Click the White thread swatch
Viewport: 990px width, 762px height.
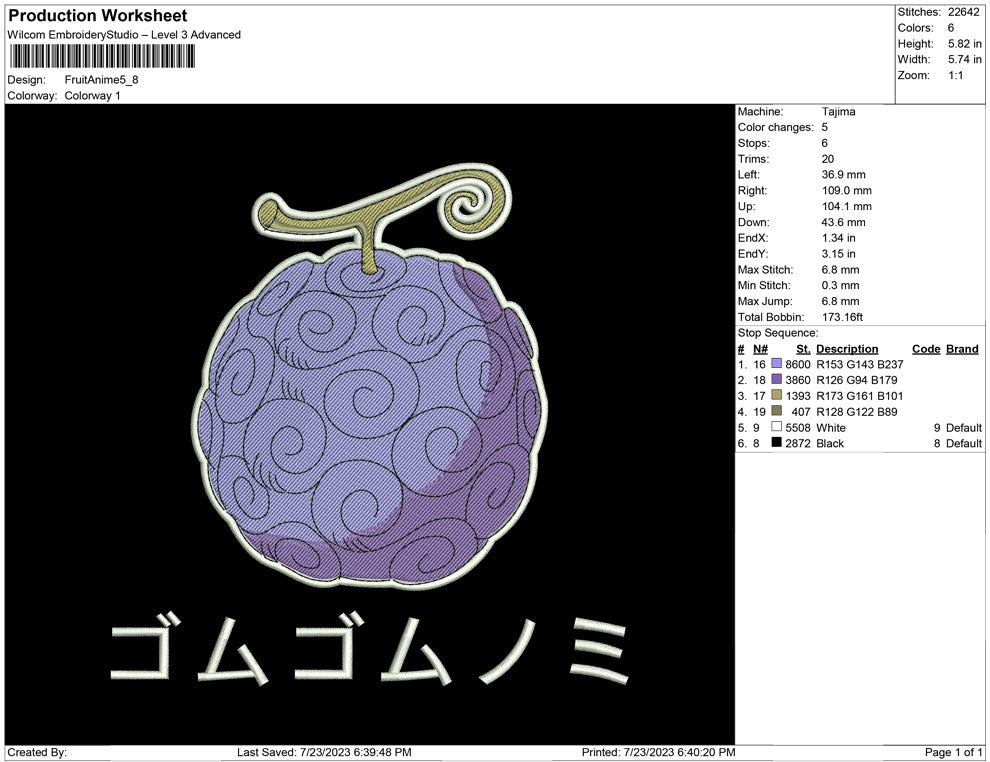777,427
